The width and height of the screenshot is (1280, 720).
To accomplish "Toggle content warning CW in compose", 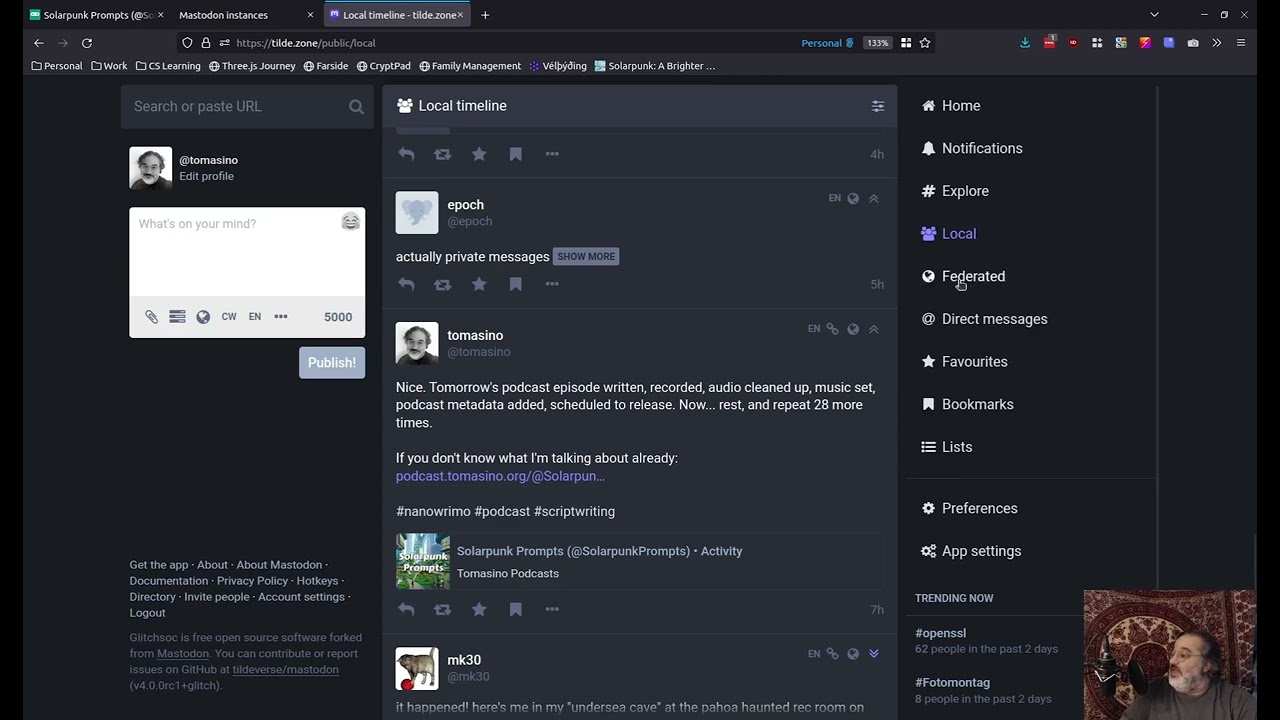I will [229, 317].
